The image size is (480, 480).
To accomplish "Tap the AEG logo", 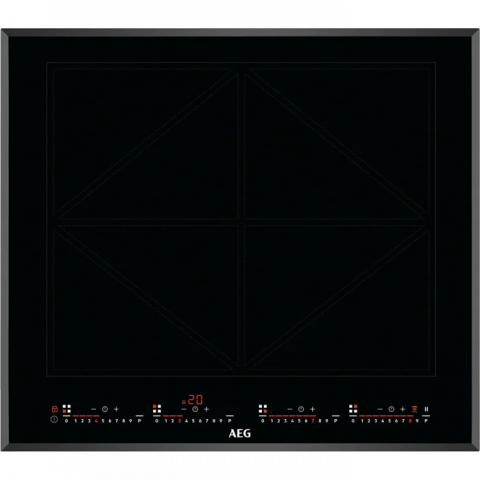I will point(240,433).
